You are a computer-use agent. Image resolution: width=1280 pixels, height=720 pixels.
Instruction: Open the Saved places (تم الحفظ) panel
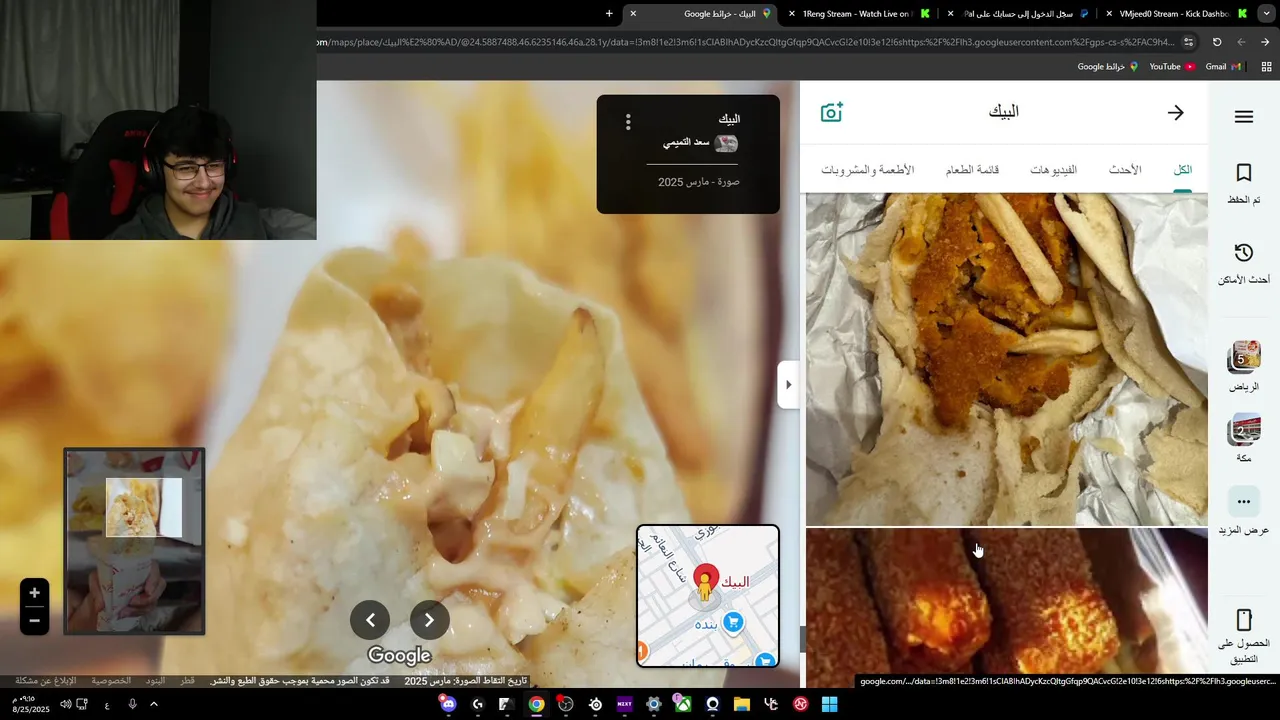click(1243, 185)
